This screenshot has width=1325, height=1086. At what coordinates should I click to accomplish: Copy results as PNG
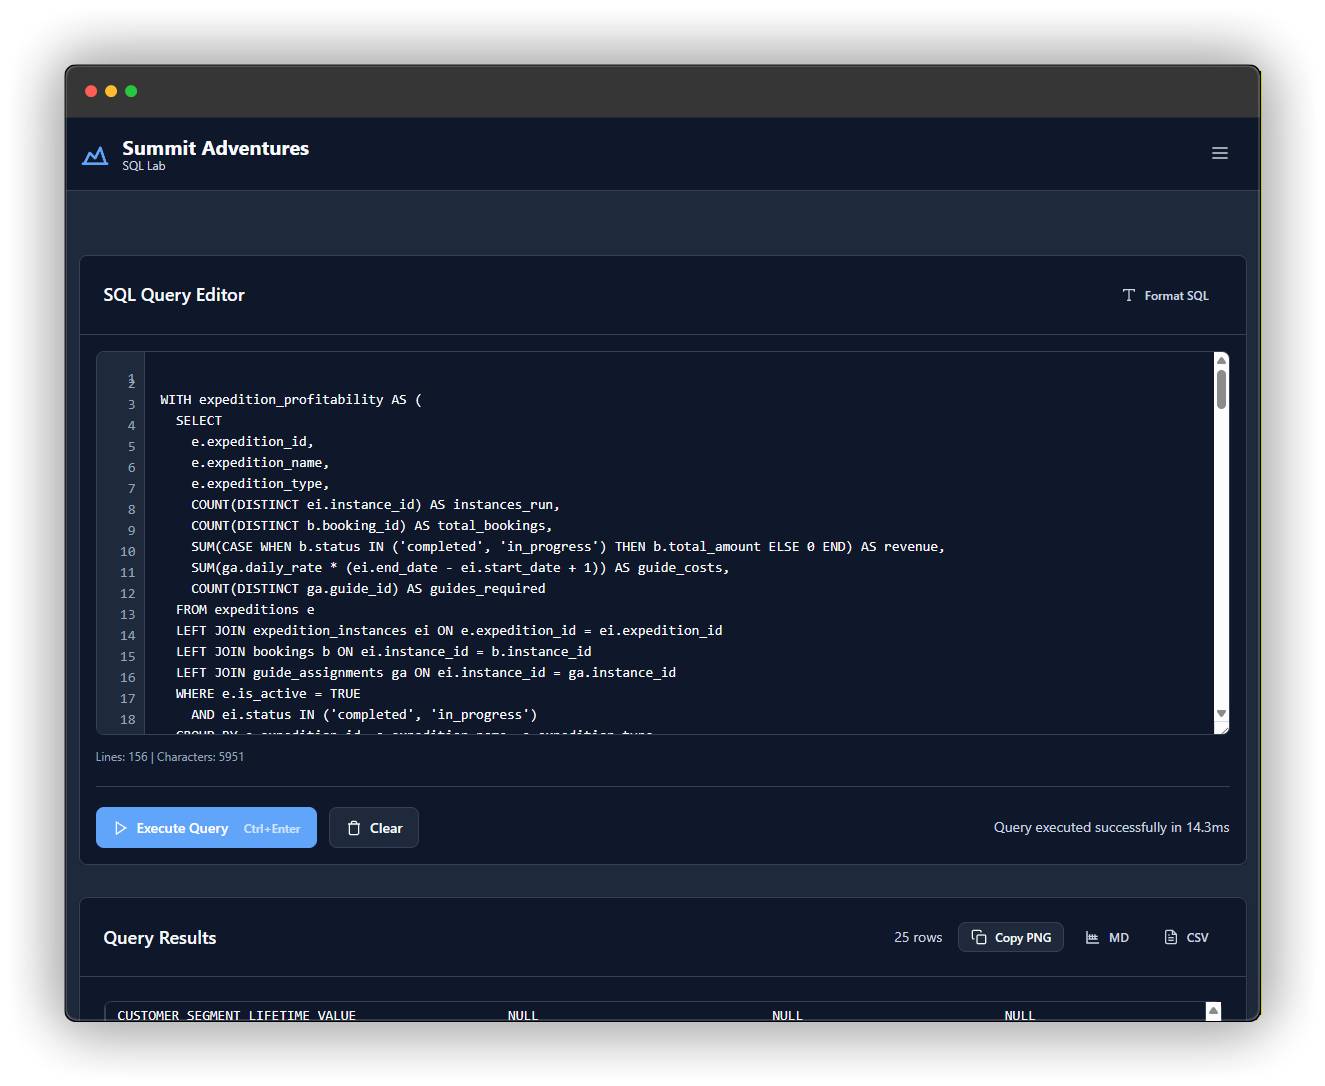1011,937
